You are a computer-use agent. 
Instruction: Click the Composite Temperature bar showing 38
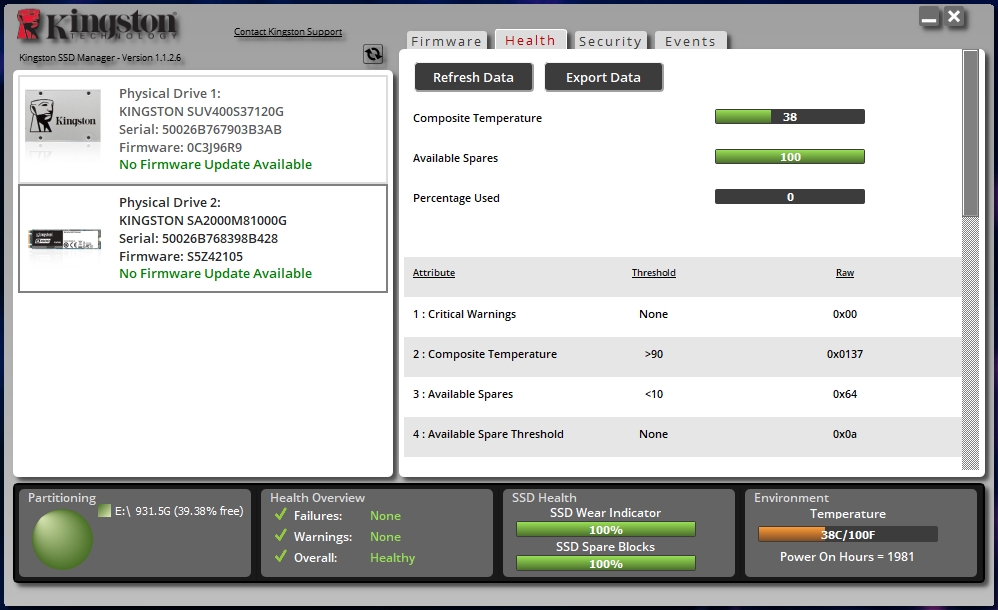[789, 117]
